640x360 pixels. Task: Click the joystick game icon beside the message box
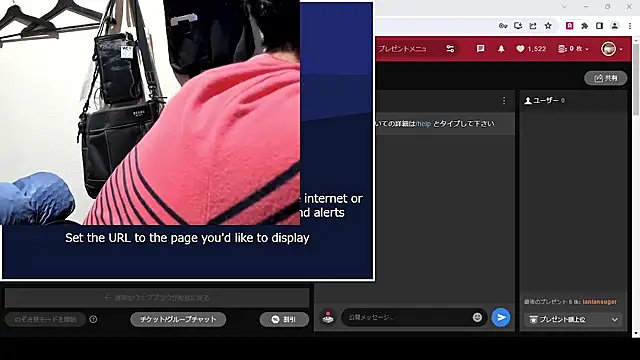click(328, 318)
